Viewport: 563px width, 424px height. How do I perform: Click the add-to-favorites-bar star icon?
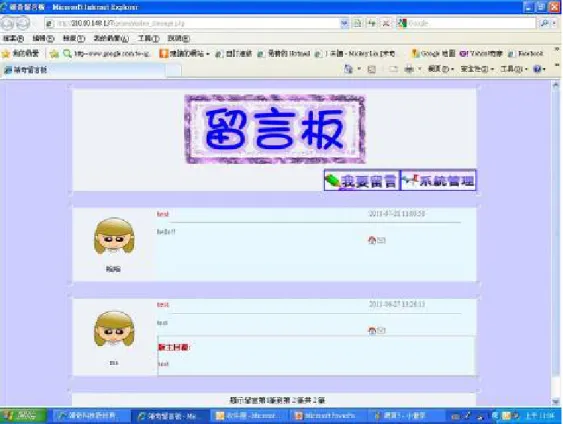[x=54, y=53]
